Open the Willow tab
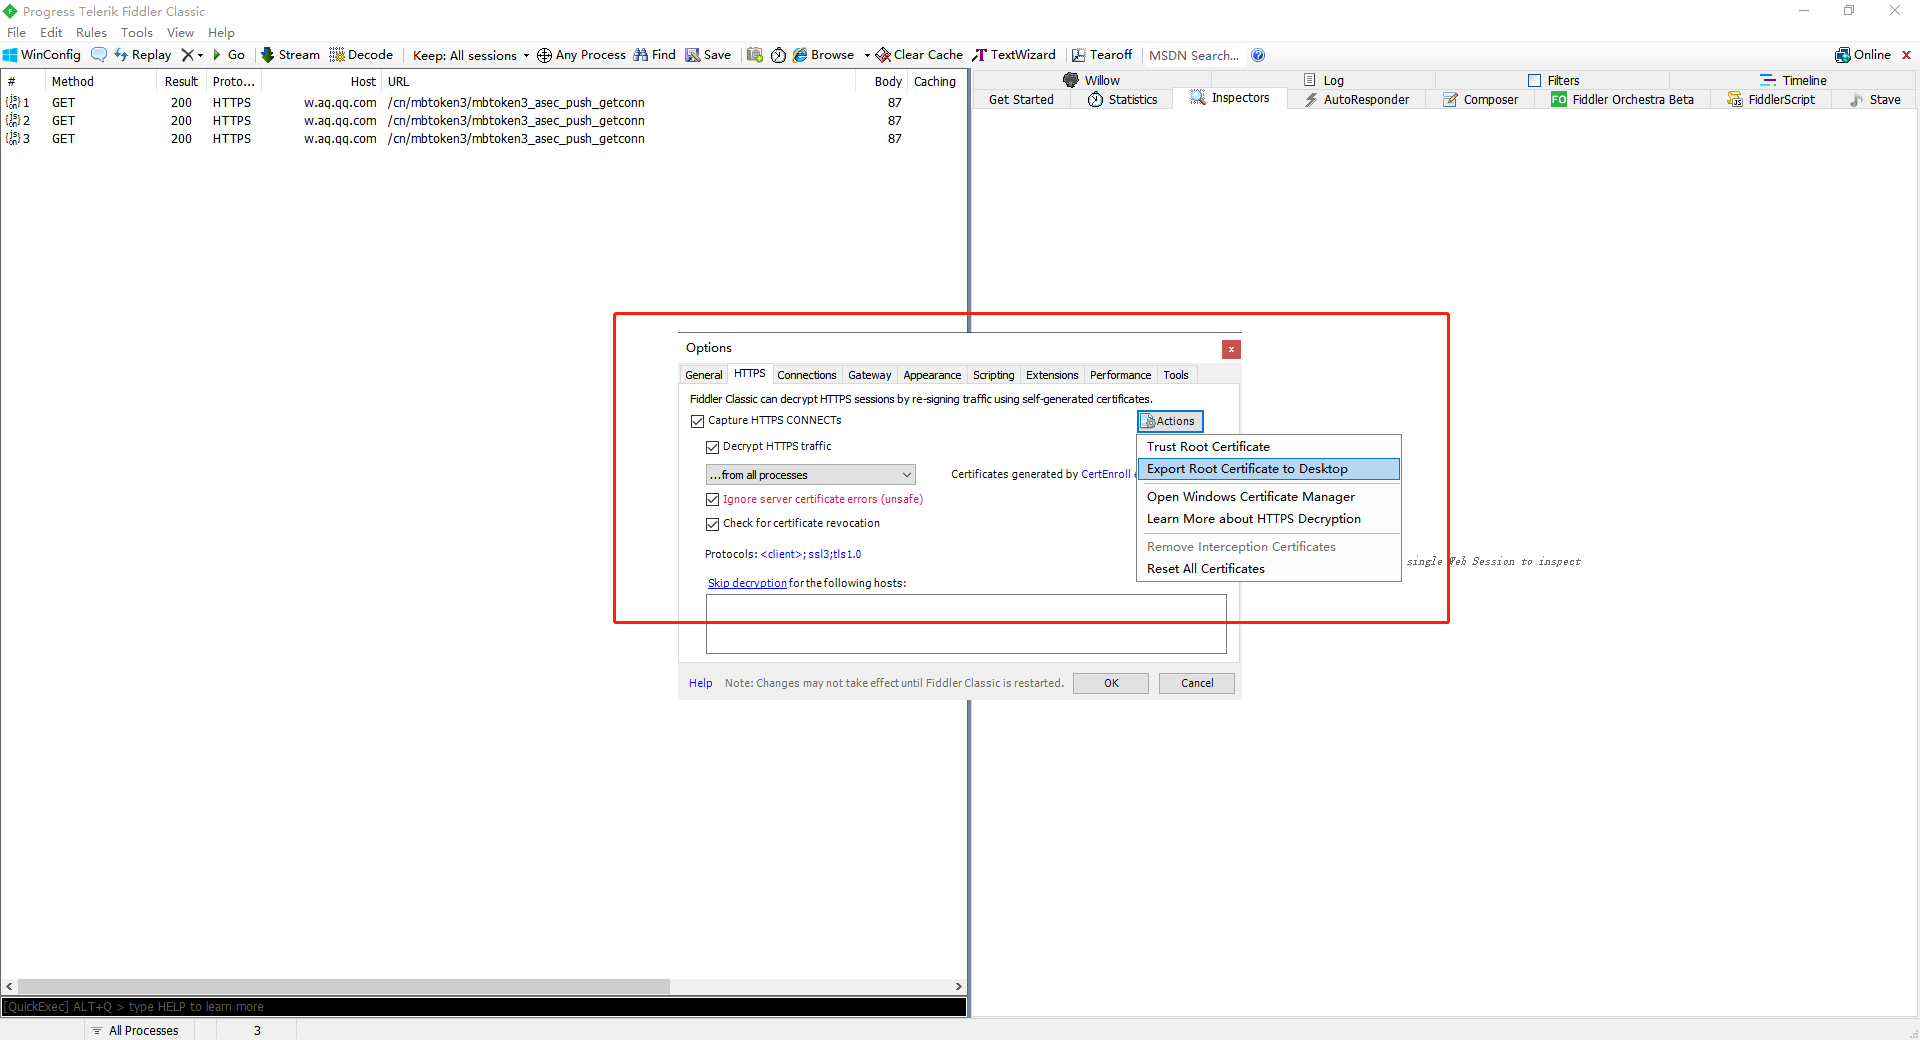 pos(1091,80)
